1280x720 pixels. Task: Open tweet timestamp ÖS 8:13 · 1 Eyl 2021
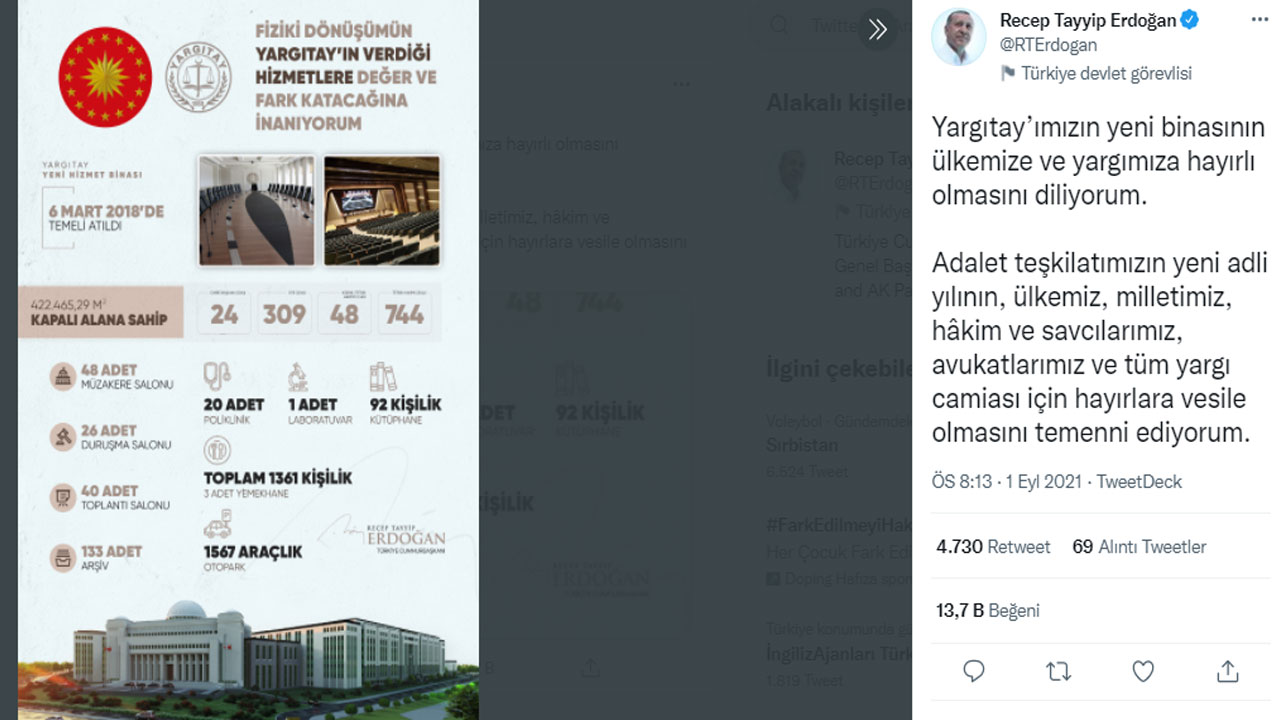(x=1007, y=482)
